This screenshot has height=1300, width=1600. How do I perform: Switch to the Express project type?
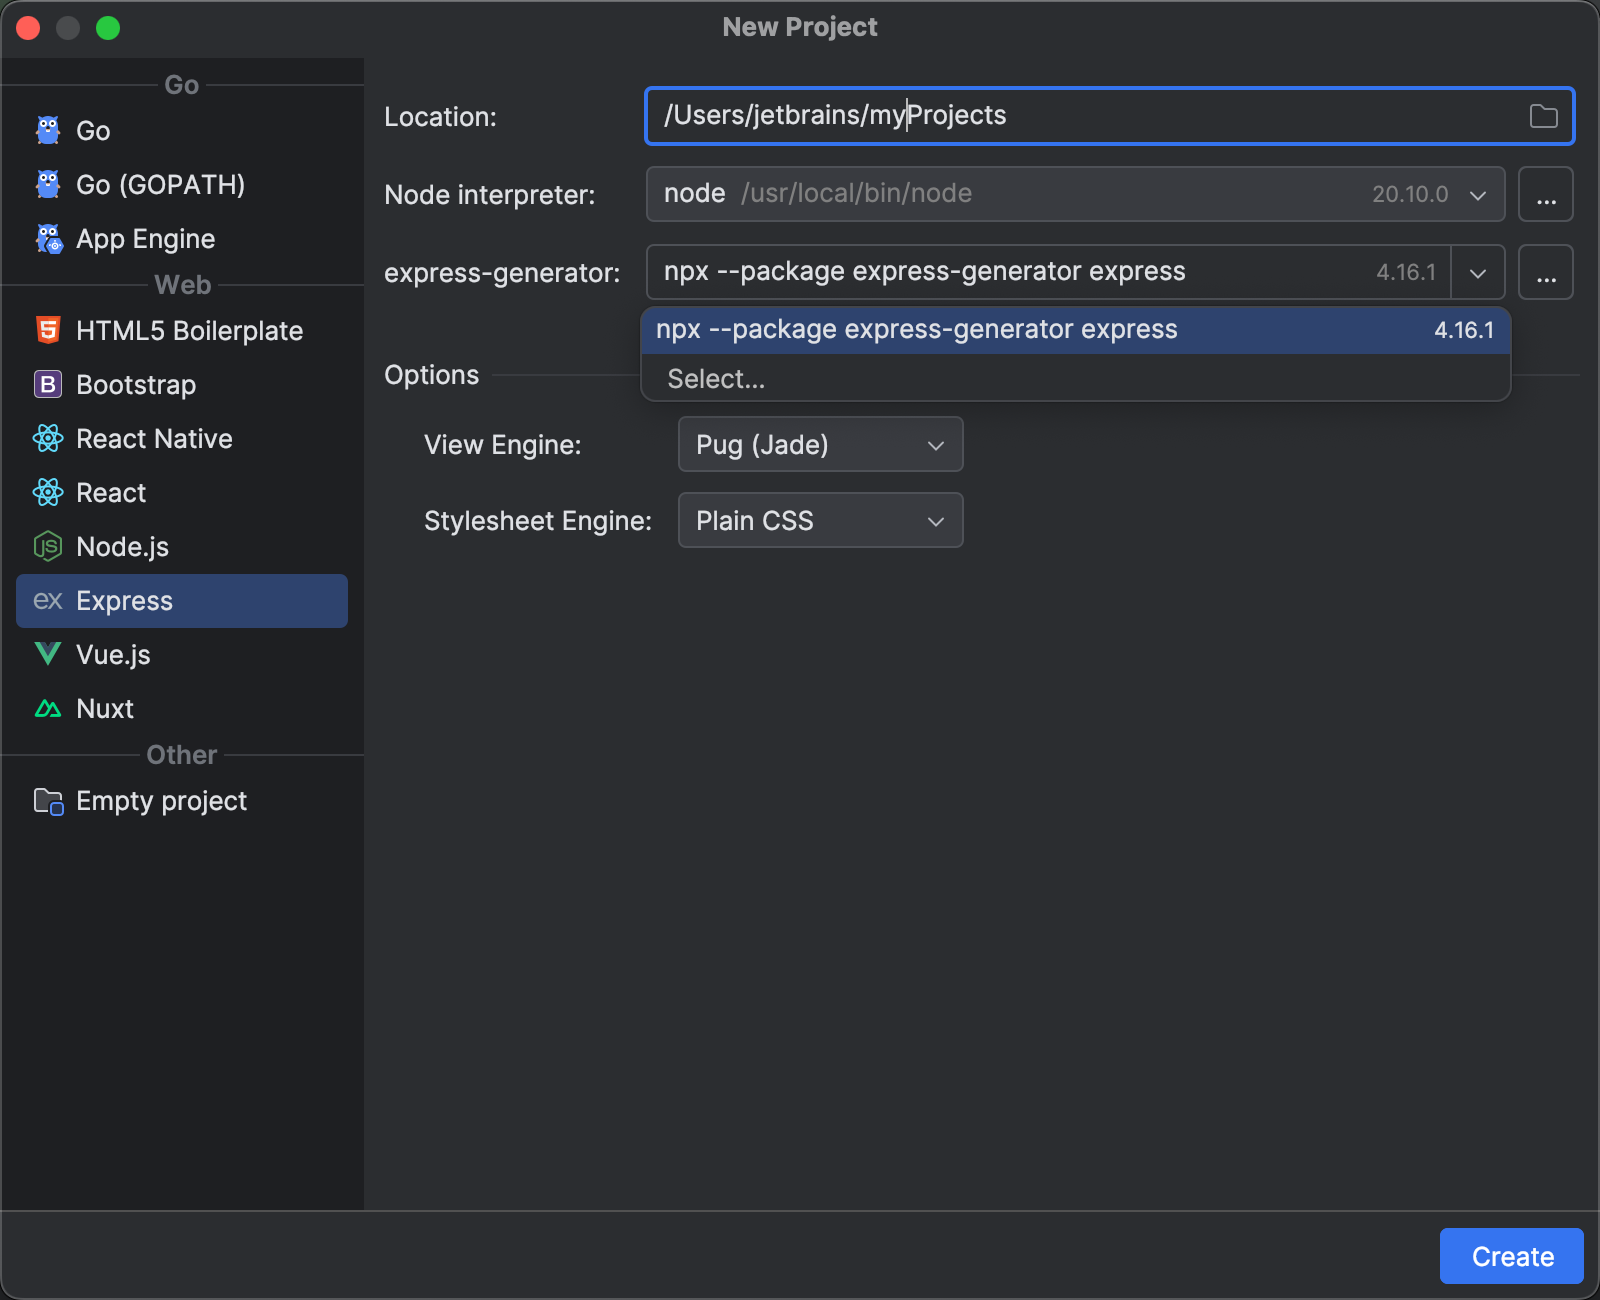point(123,600)
